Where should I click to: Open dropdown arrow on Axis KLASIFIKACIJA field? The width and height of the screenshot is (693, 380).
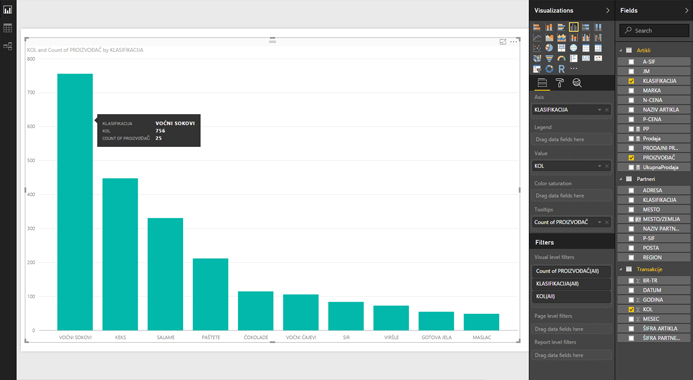click(x=600, y=110)
